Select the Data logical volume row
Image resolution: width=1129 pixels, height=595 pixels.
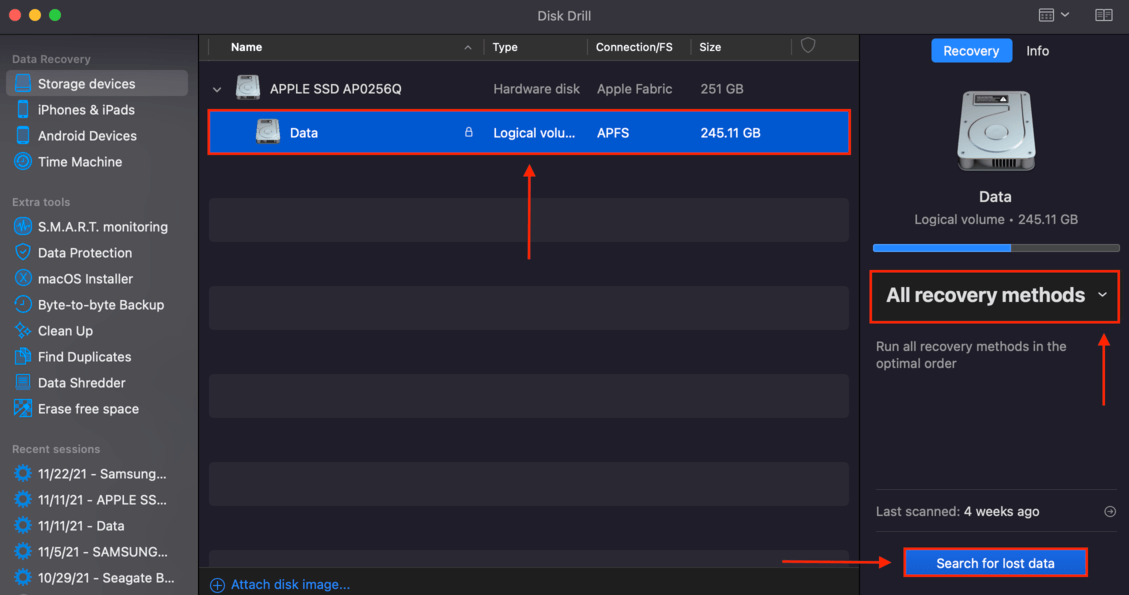pos(529,132)
